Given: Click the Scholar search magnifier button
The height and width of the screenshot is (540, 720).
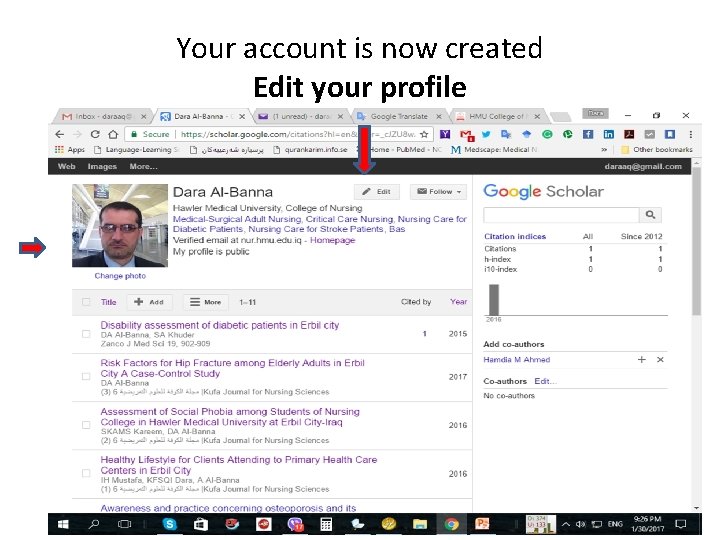Looking at the screenshot, I should tap(650, 214).
